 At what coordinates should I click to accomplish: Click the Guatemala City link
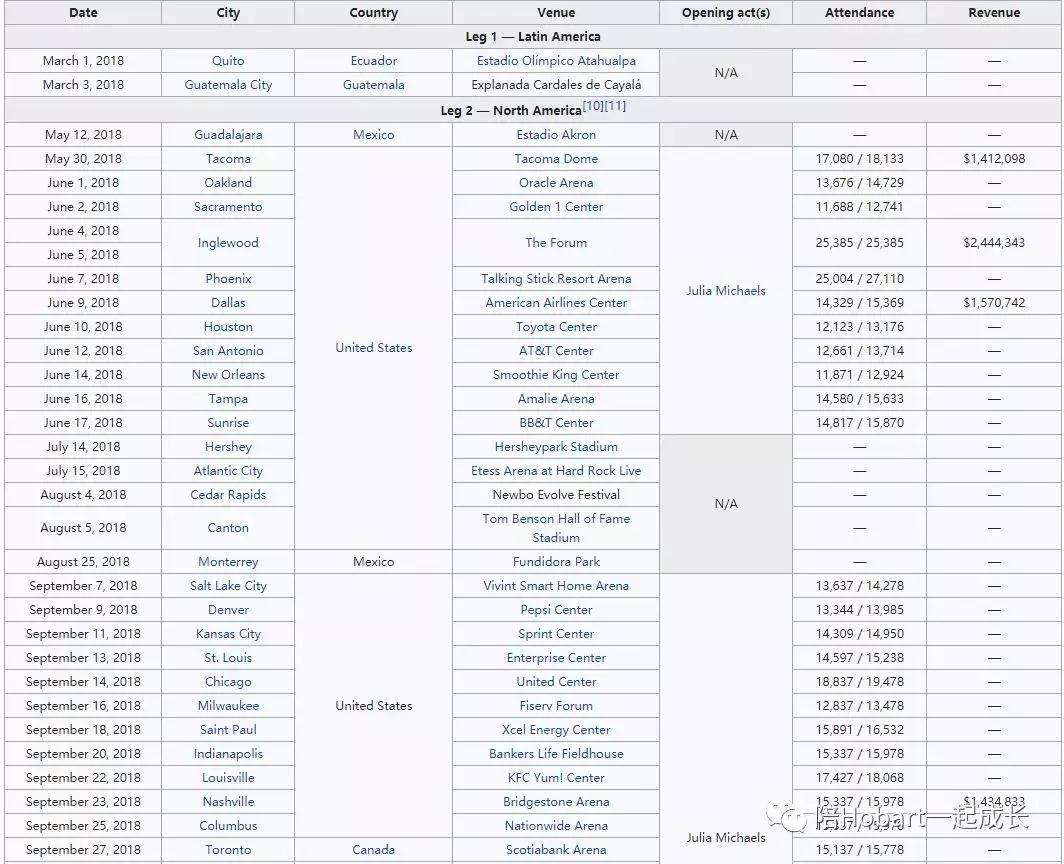click(228, 85)
